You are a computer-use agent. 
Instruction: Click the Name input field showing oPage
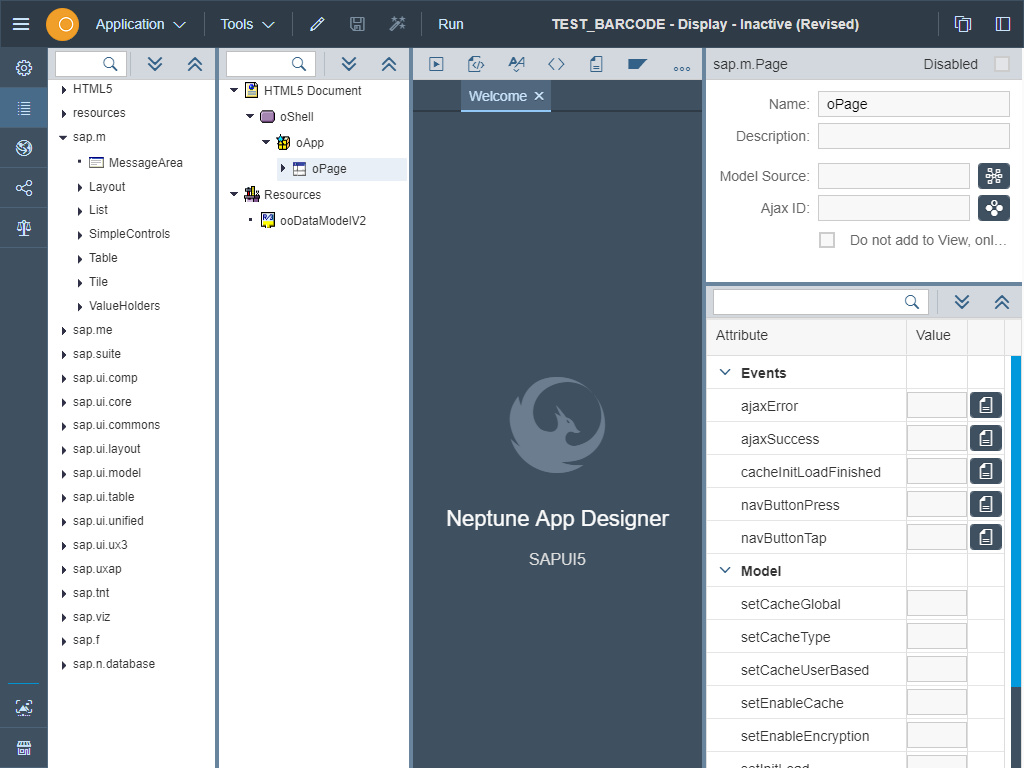point(913,103)
